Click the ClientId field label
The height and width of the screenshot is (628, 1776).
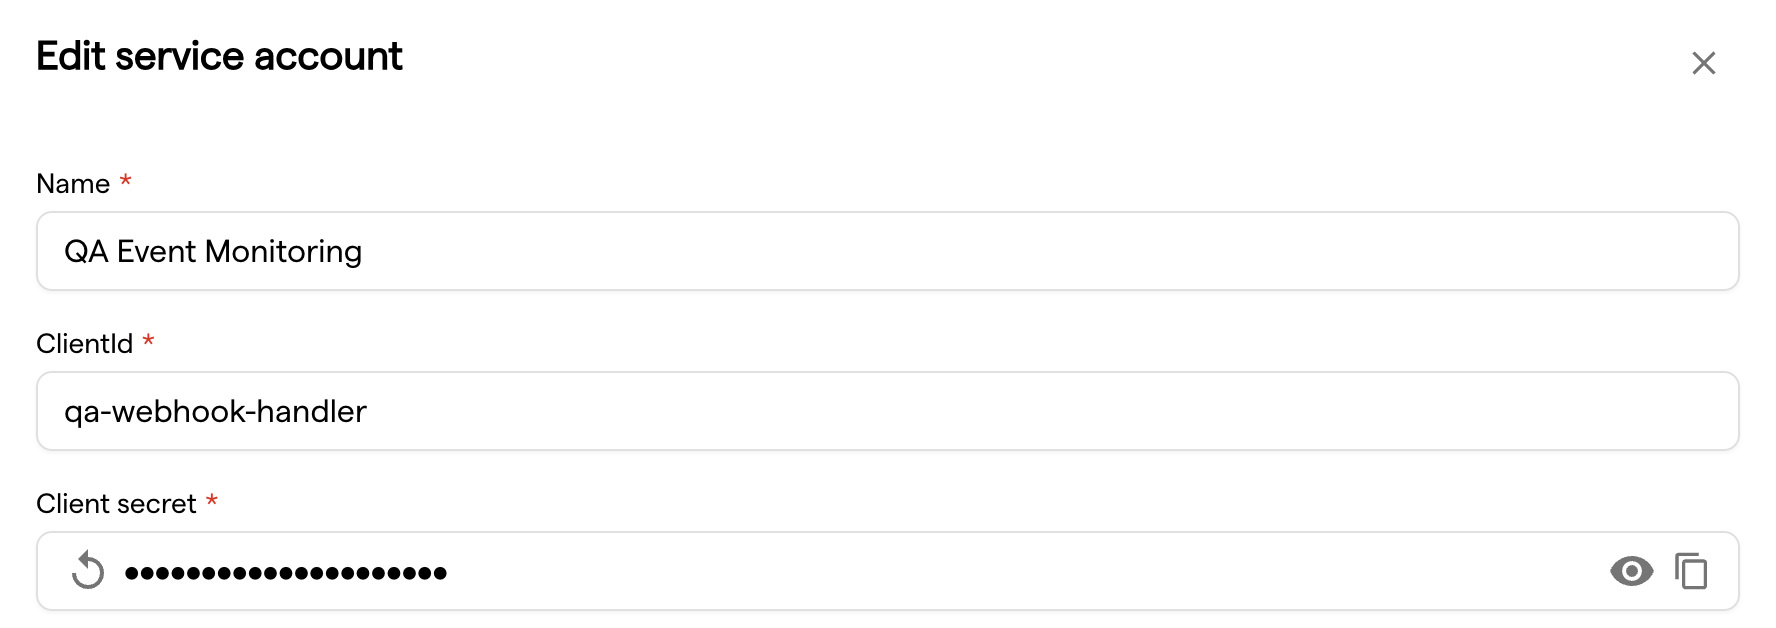84,344
